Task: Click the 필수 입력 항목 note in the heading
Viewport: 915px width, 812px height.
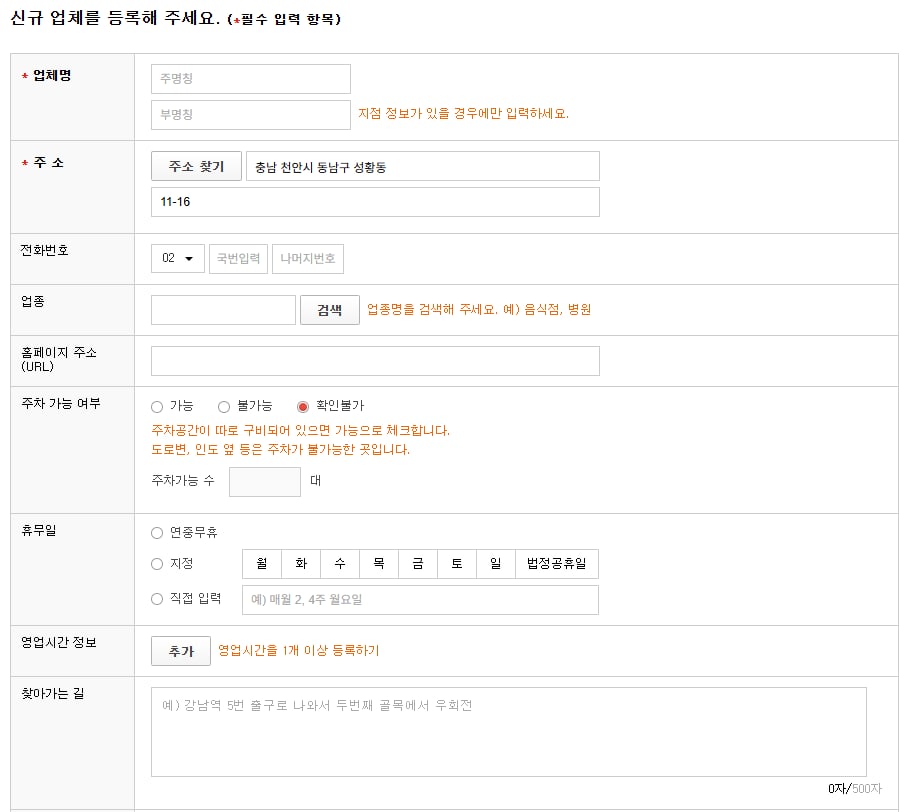Action: [x=284, y=19]
